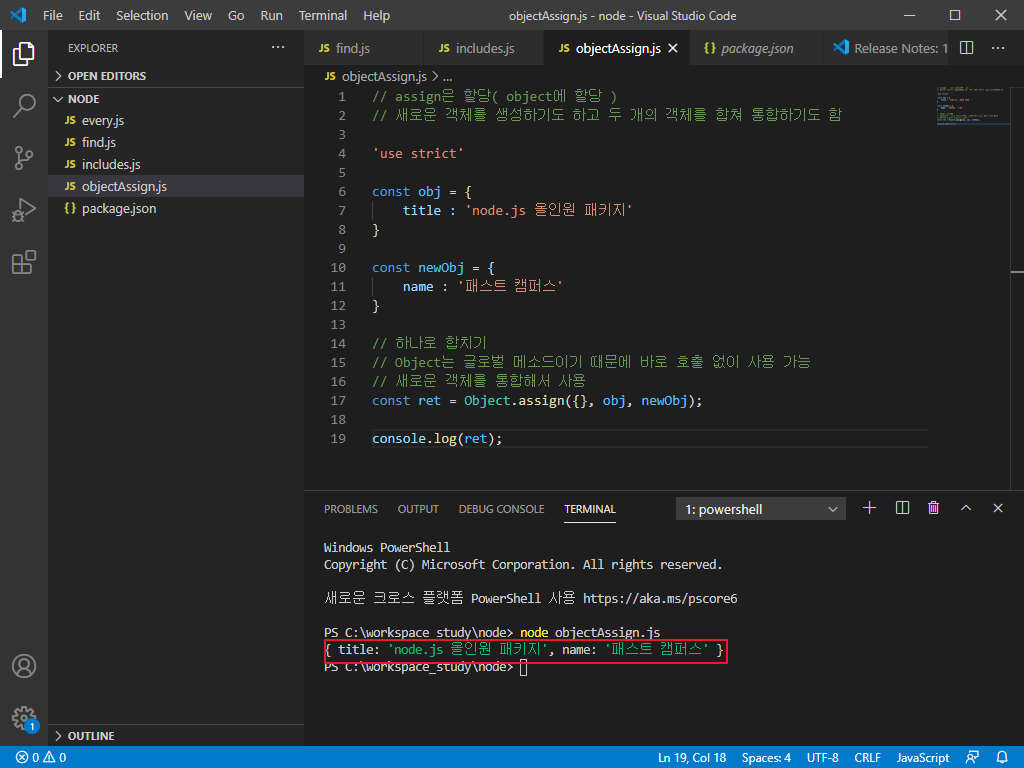Open the Help menu
The image size is (1024, 768).
pos(376,15)
